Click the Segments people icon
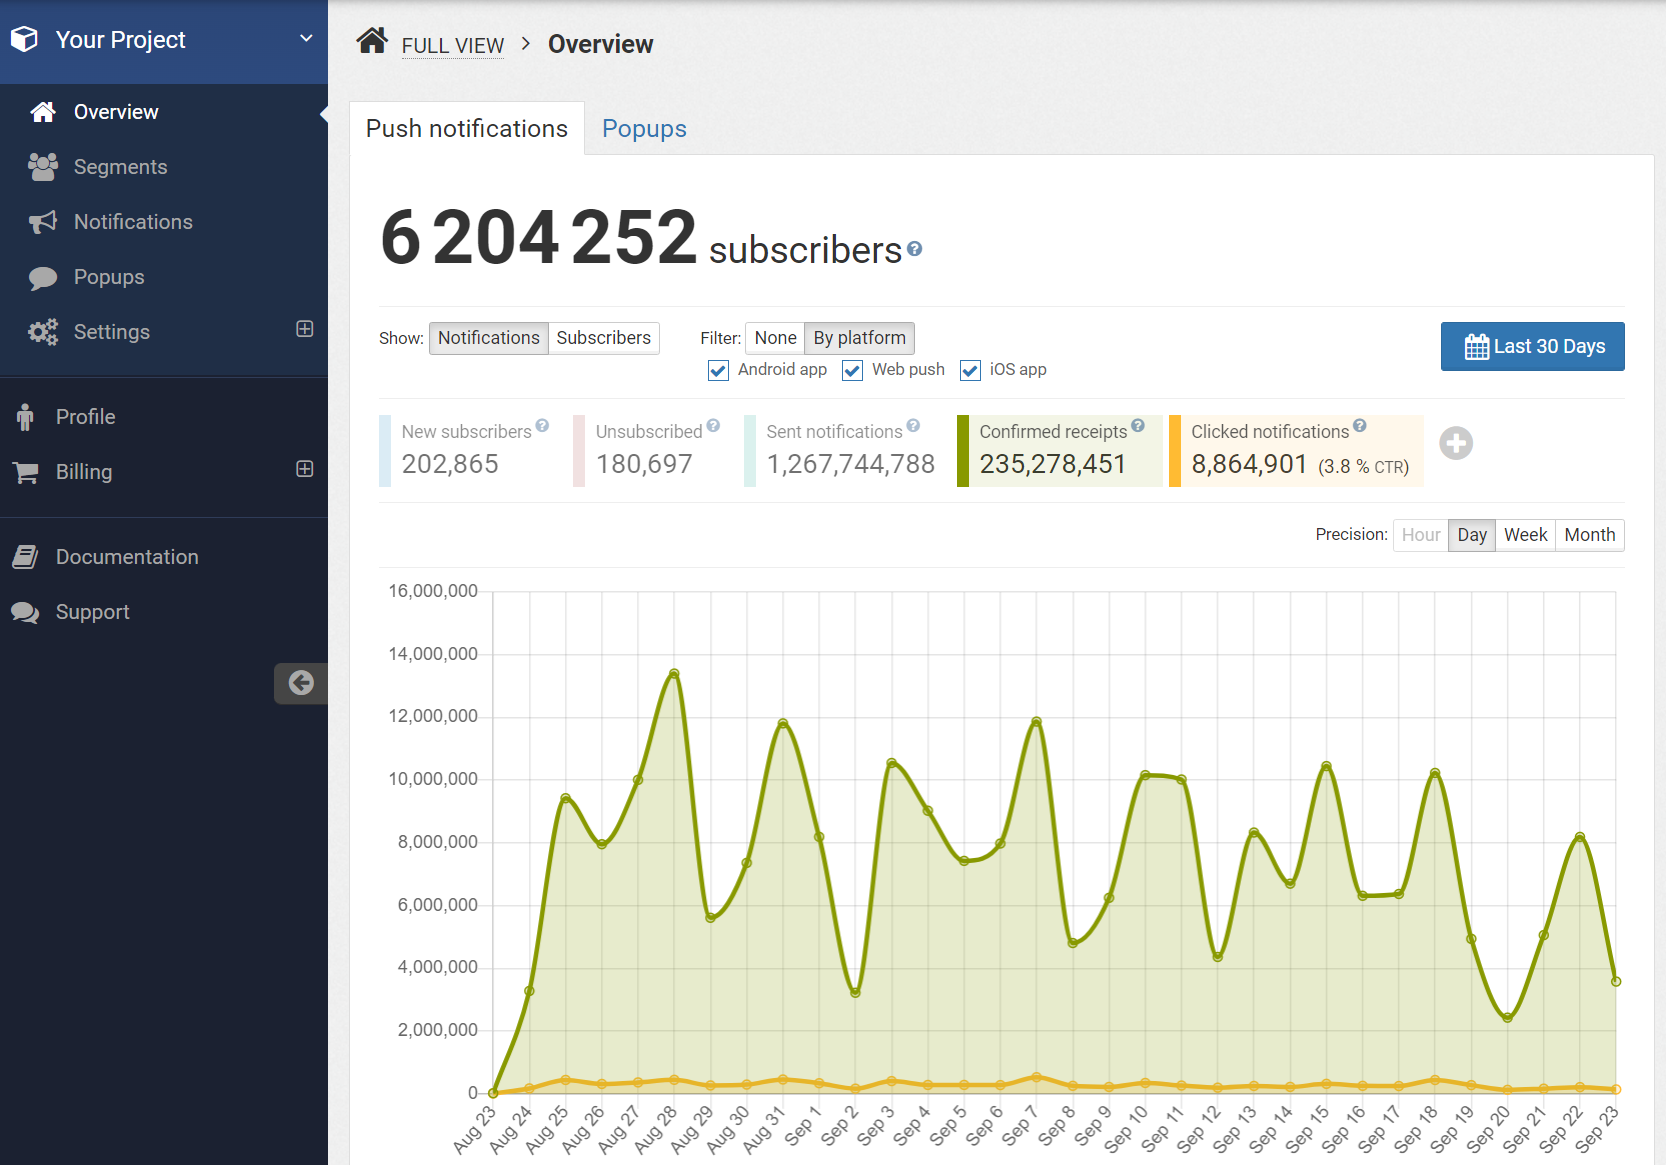The width and height of the screenshot is (1666, 1165). pos(43,167)
